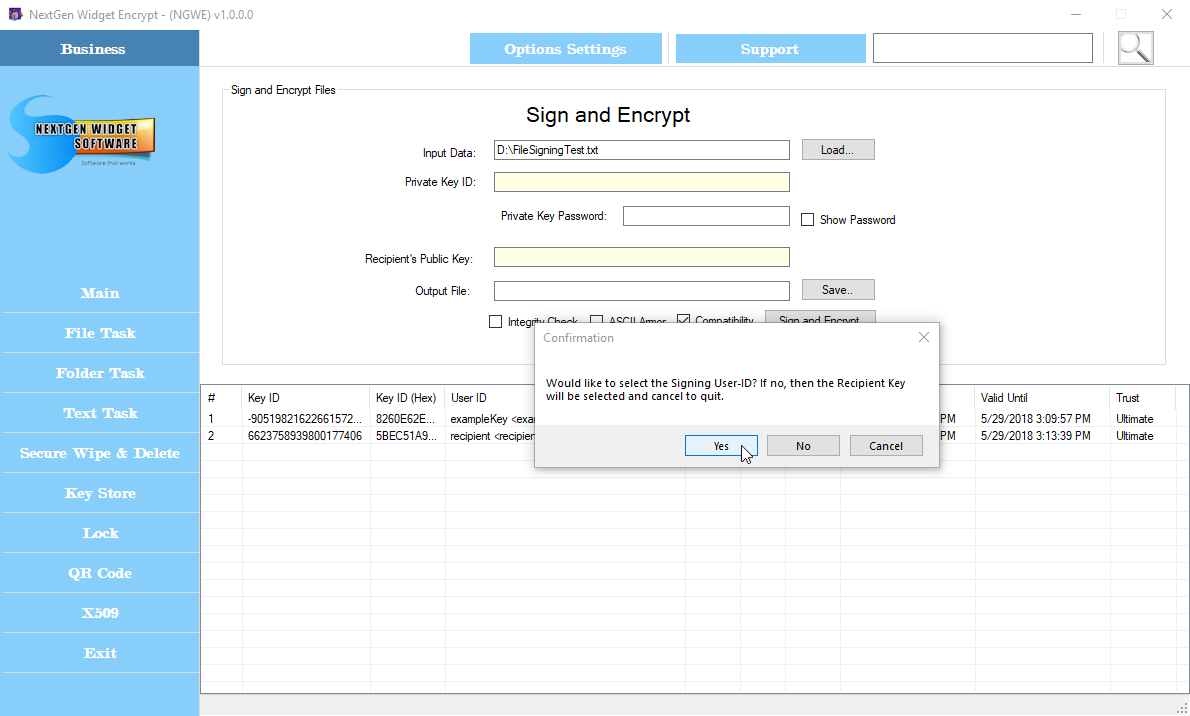Viewport: 1190px width, 716px height.
Task: Click the NextGen Widget Software logo
Action: click(82, 135)
